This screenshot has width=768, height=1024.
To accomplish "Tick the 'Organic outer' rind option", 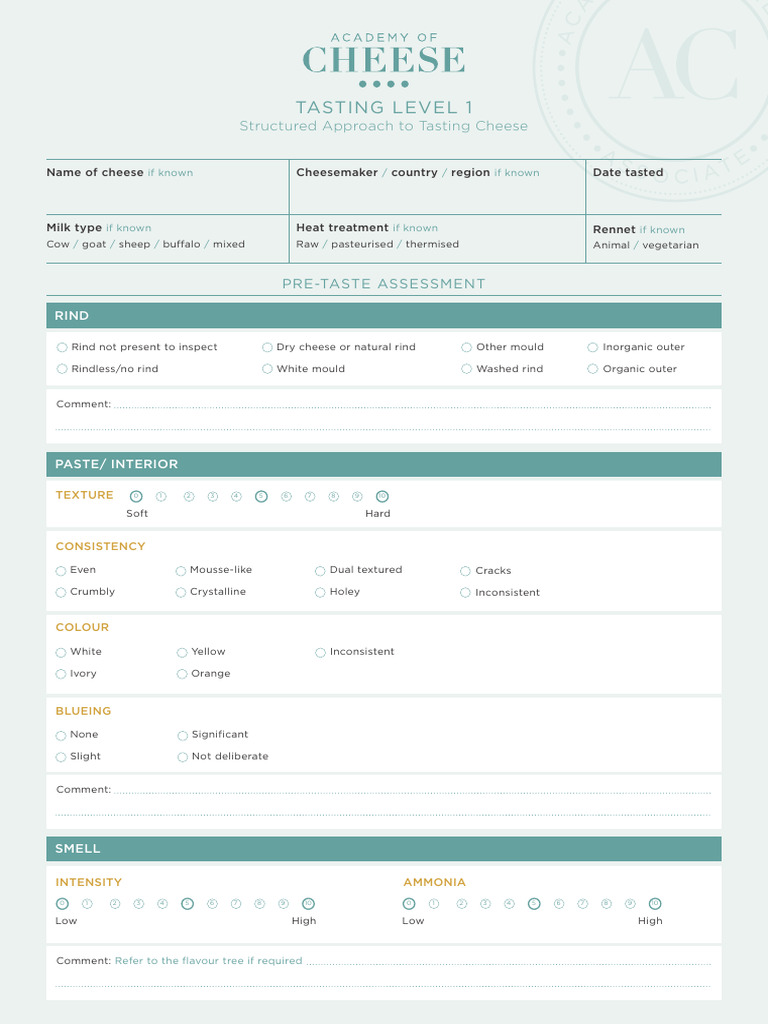I will pos(593,369).
